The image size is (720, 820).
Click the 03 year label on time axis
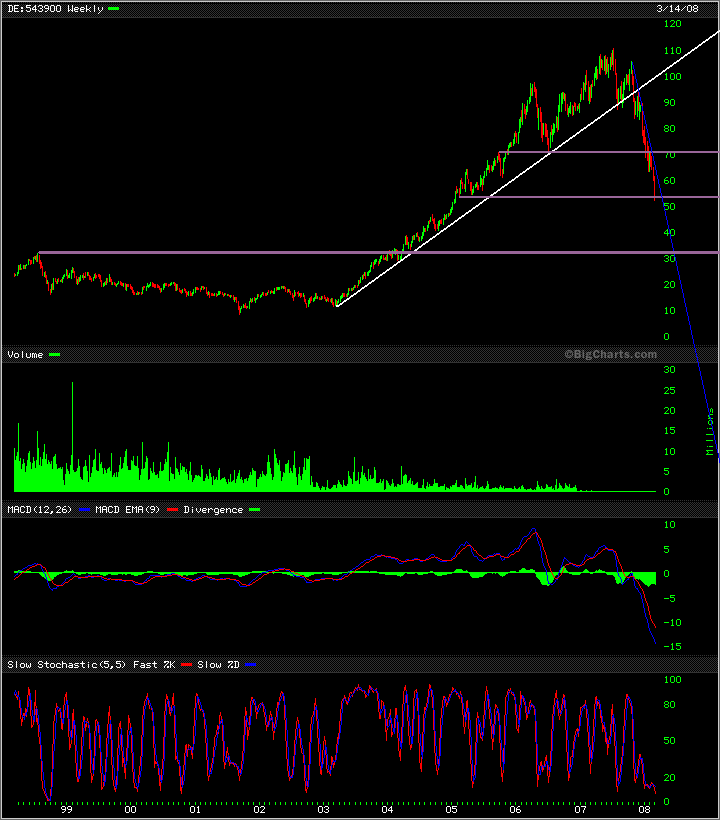click(323, 810)
